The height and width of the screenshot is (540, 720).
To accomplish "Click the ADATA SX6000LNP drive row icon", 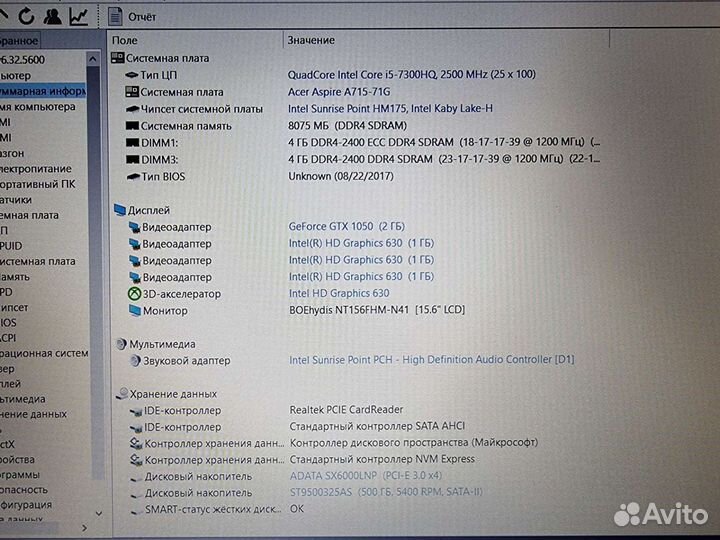I will coord(136,478).
